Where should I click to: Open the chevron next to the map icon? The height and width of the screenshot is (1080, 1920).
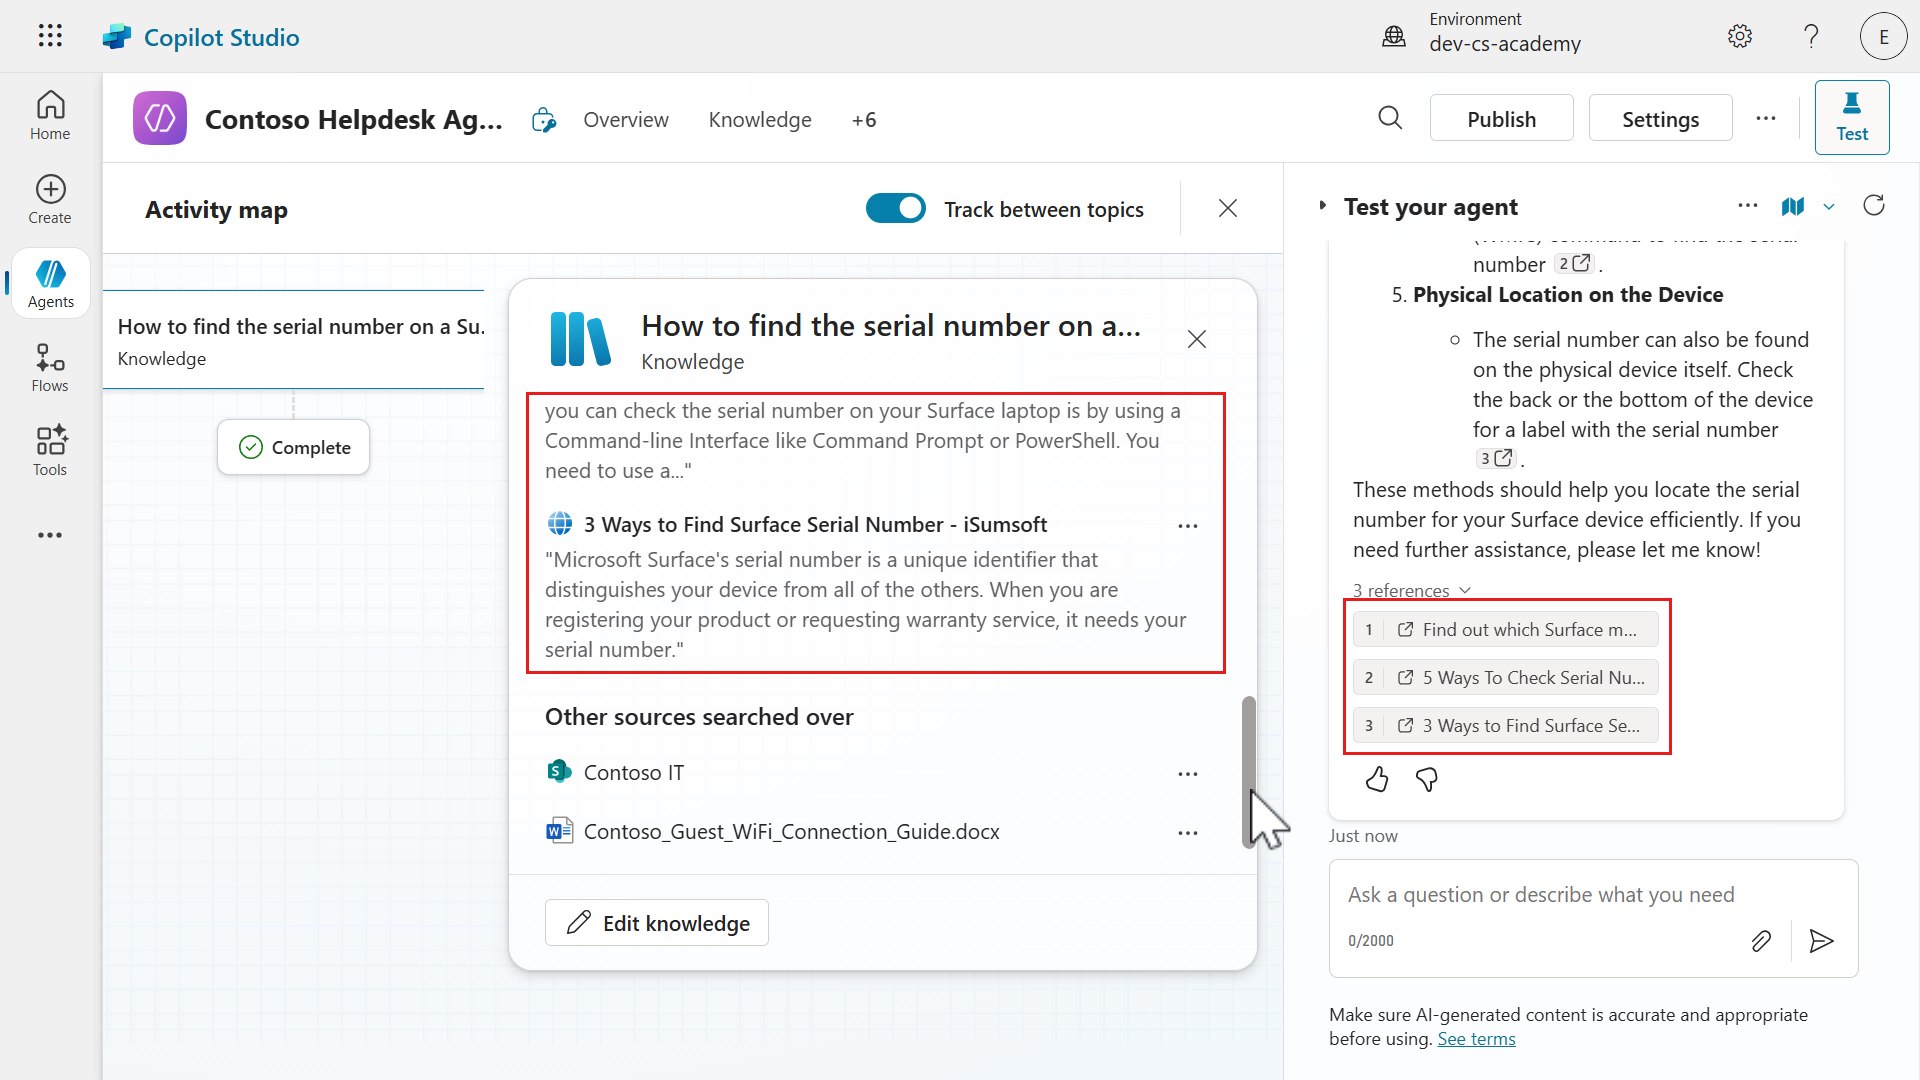(x=1830, y=207)
